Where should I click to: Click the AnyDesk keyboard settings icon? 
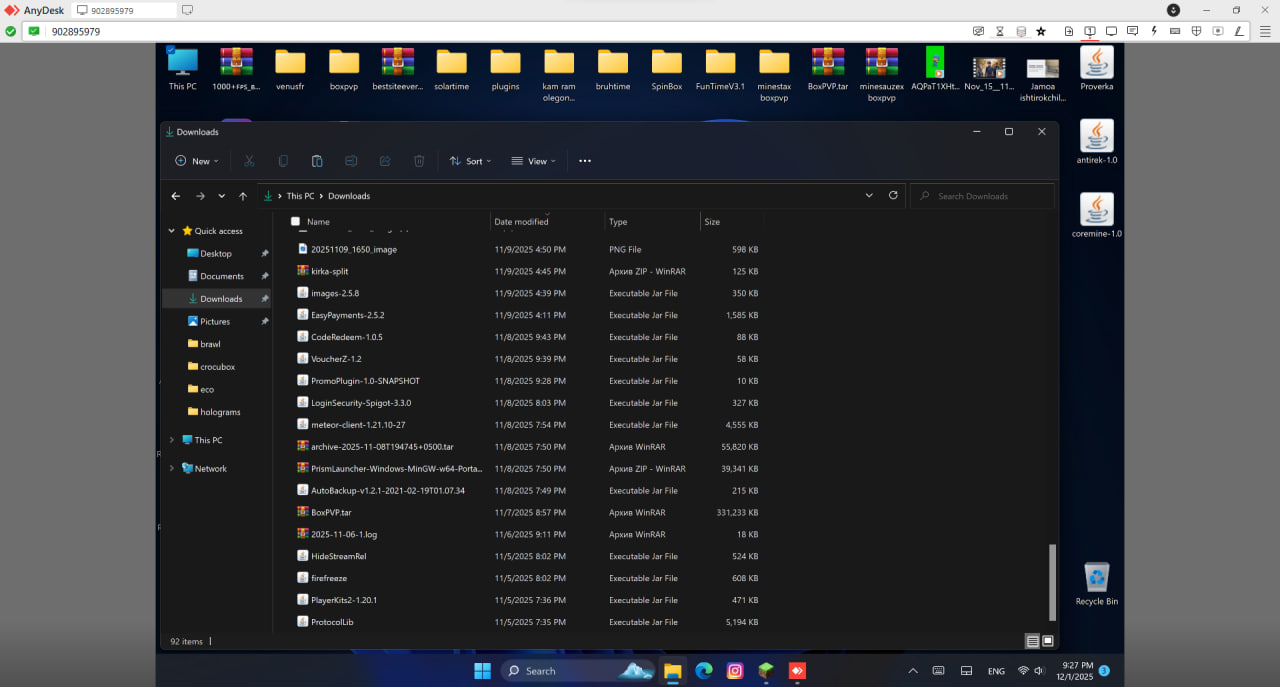[1175, 31]
